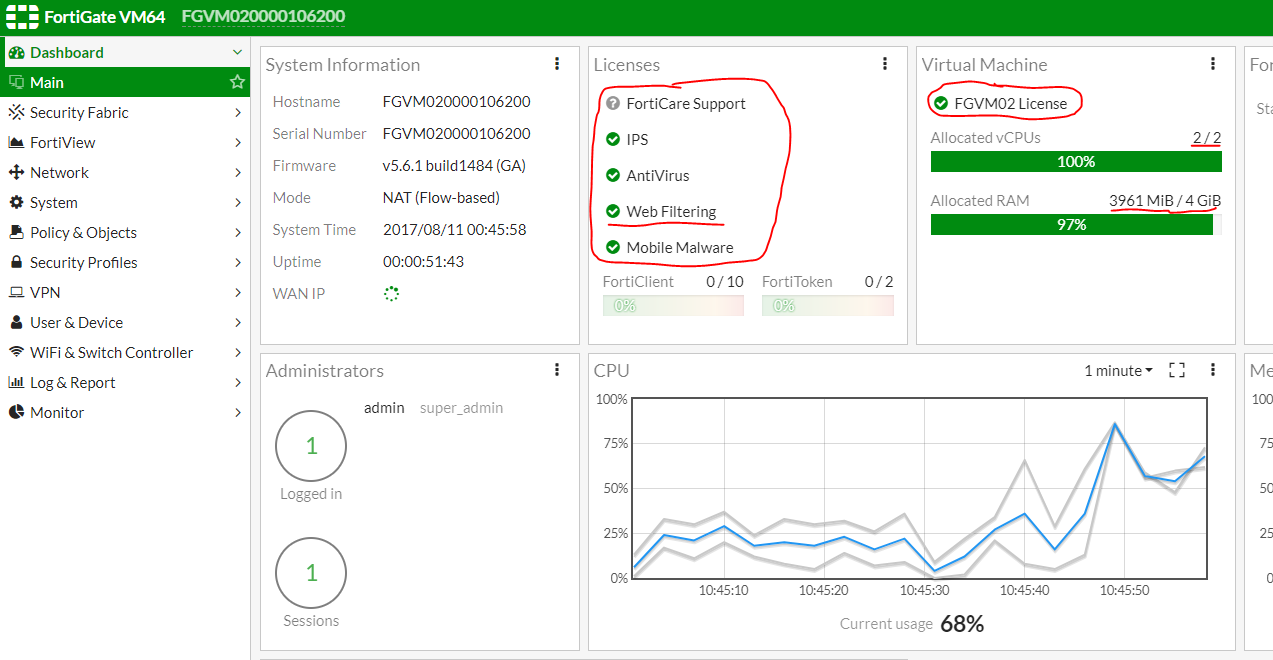
Task: Click the Mode value NAT (Flow-based)
Action: point(441,198)
